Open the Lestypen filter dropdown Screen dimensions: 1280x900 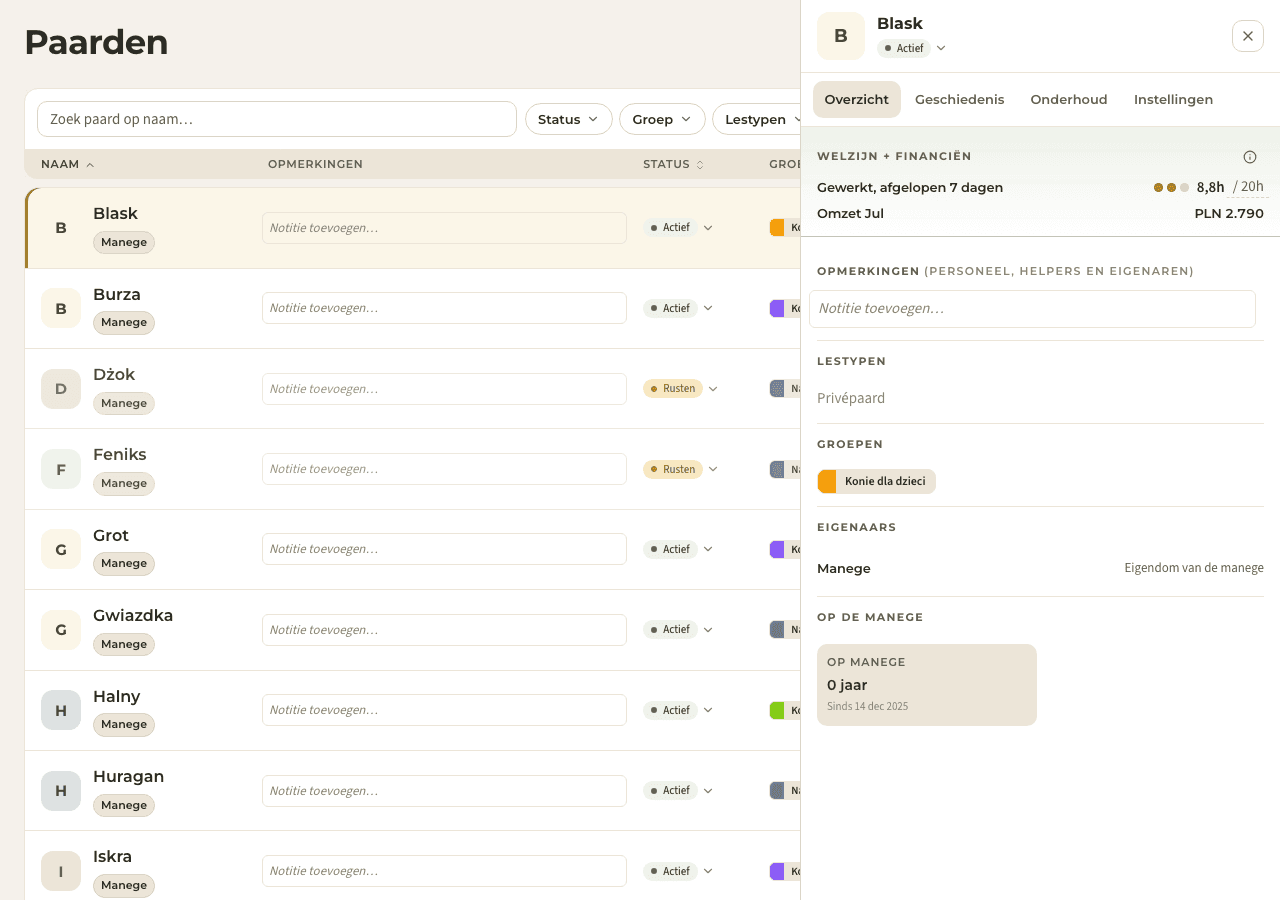(x=757, y=119)
